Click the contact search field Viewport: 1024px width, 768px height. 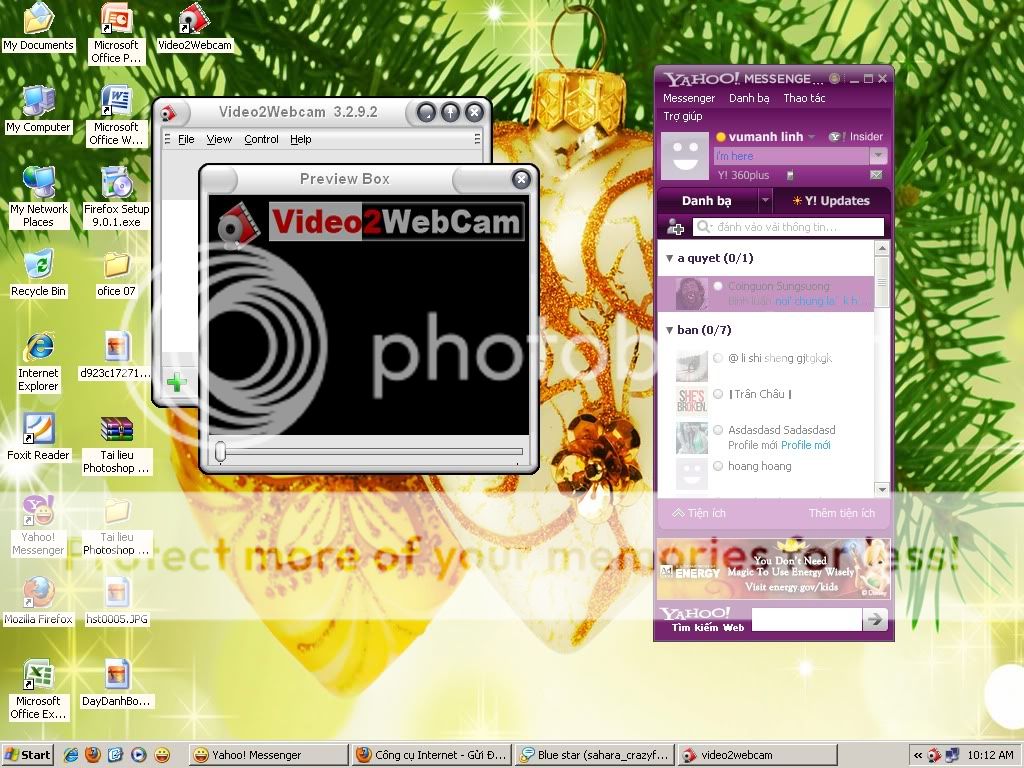point(788,227)
